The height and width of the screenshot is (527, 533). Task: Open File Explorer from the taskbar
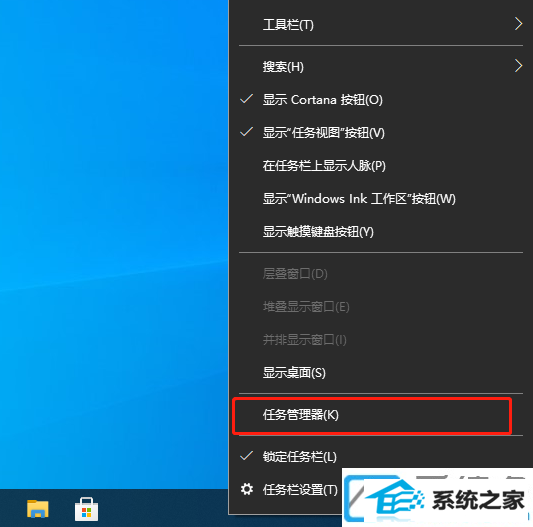click(38, 509)
